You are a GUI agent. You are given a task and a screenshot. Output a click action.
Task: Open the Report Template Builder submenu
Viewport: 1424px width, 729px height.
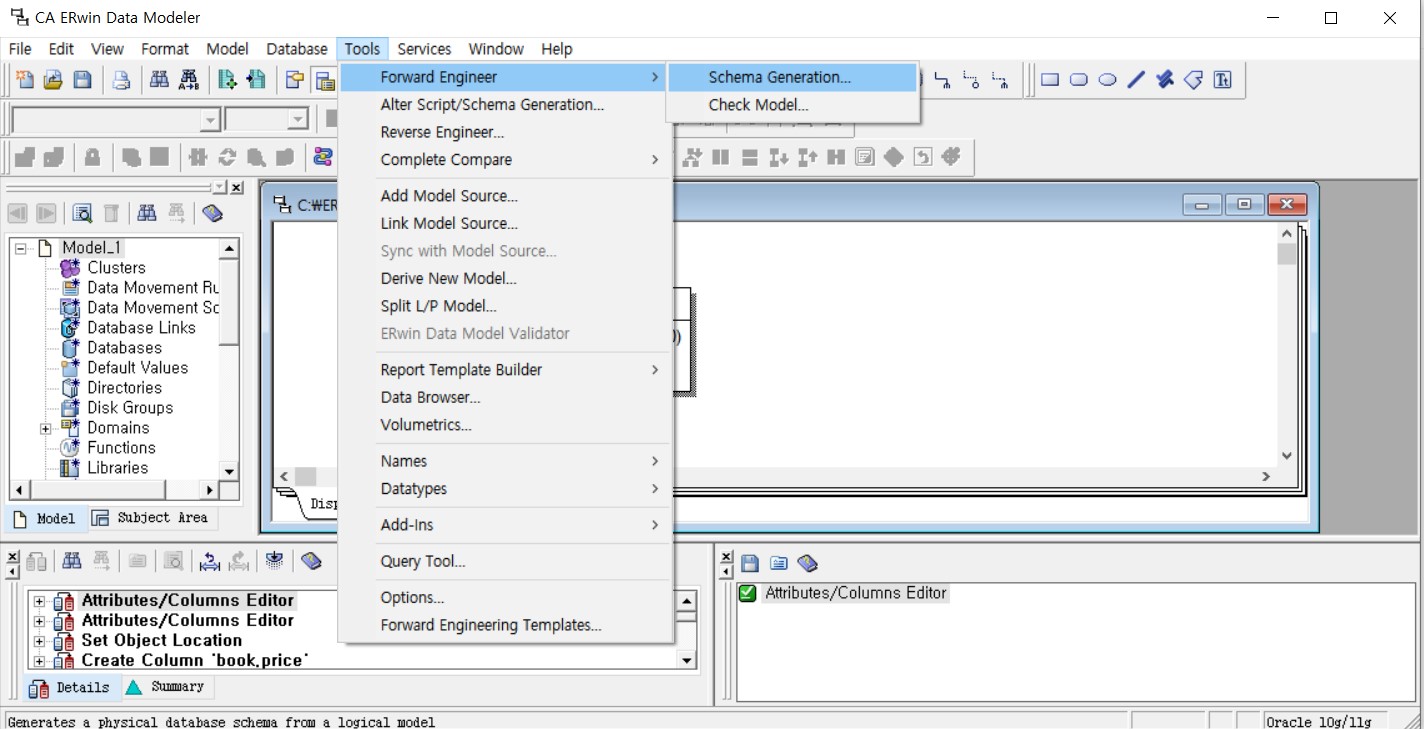click(505, 370)
